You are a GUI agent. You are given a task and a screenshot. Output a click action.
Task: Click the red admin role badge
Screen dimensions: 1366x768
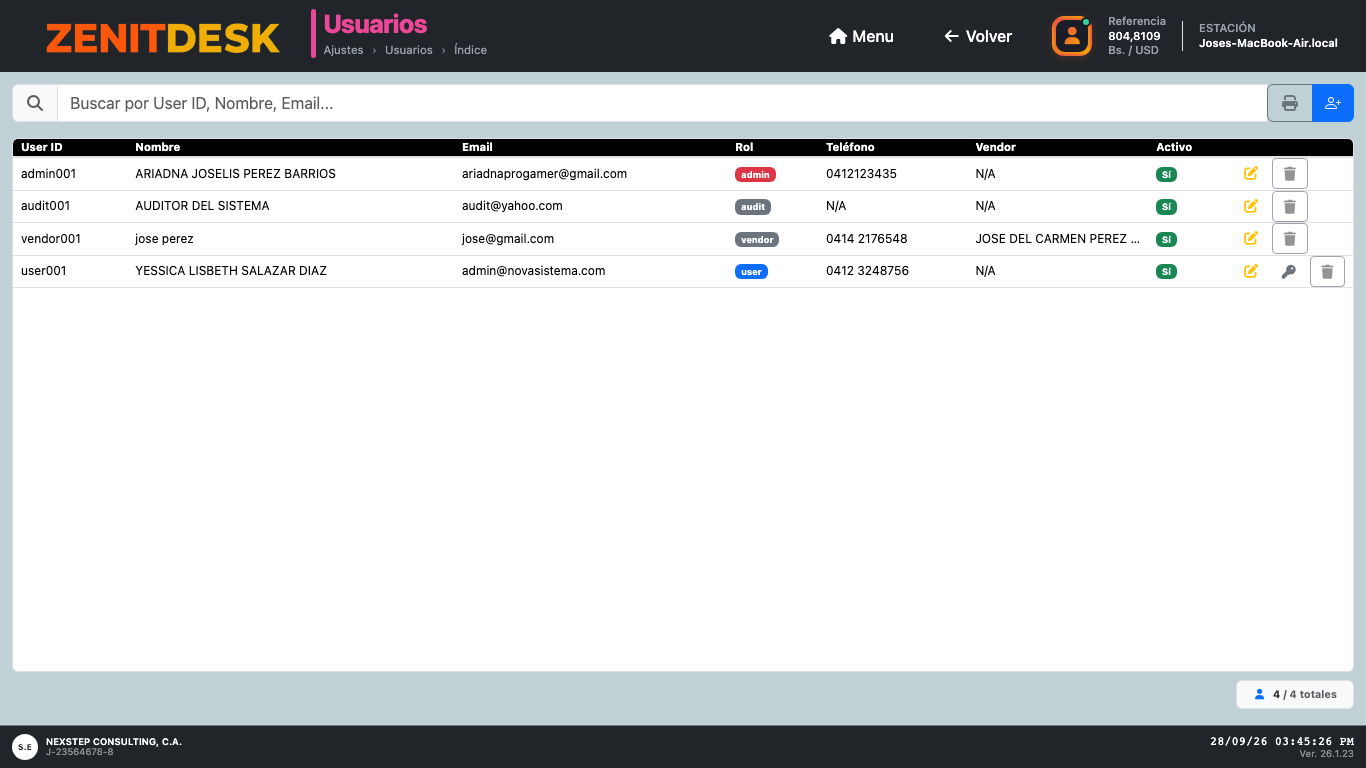(755, 174)
